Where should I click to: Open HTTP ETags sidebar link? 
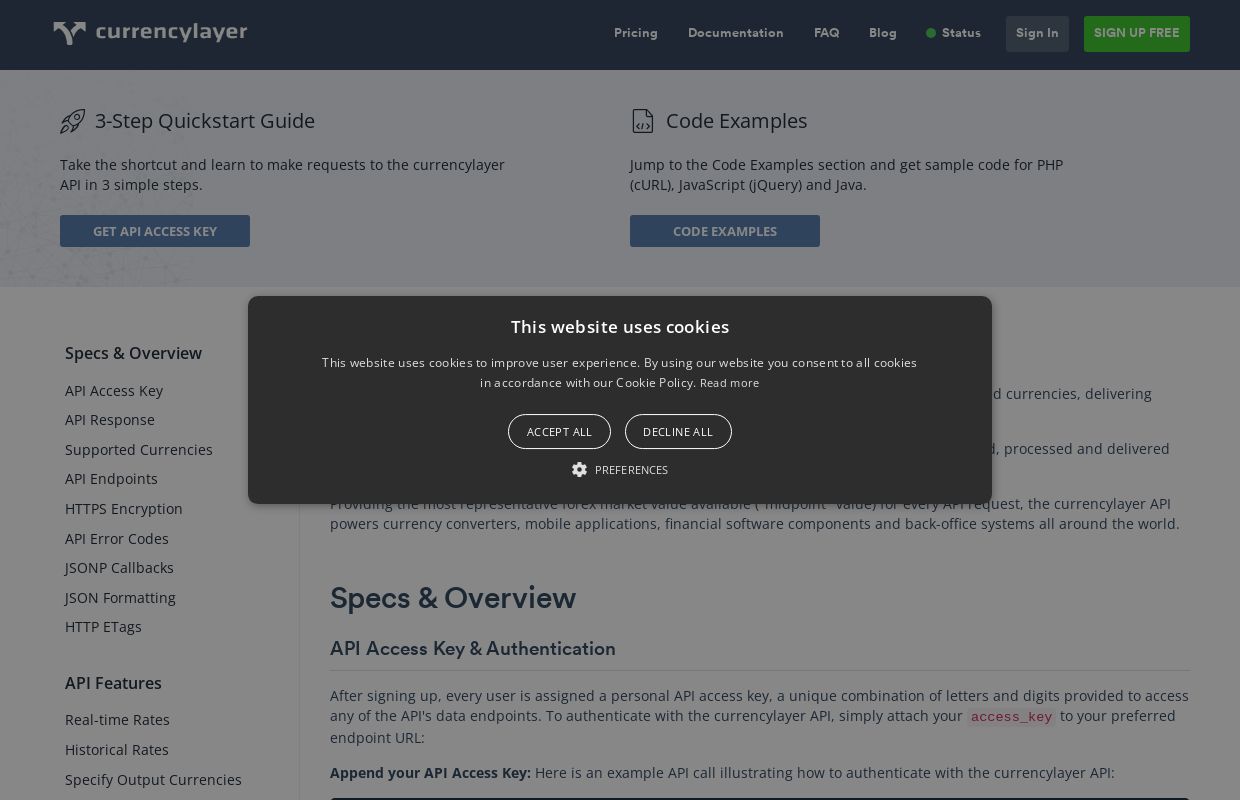click(103, 627)
